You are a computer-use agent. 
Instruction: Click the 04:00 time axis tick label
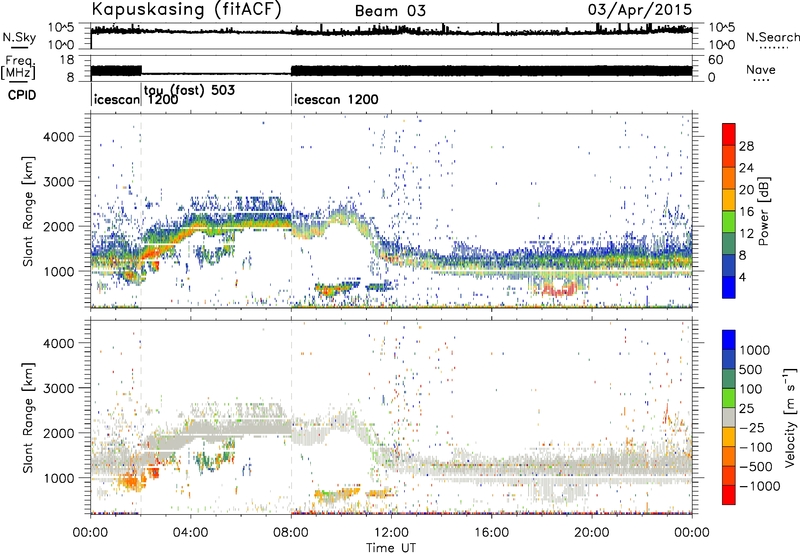(190, 533)
